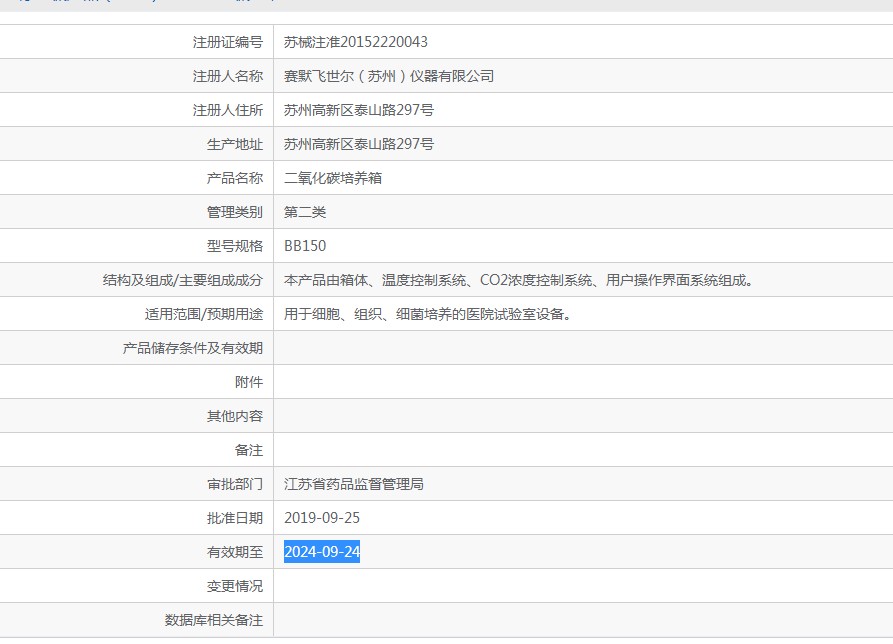
Task: Click the 生产地址 address value
Action: [359, 144]
